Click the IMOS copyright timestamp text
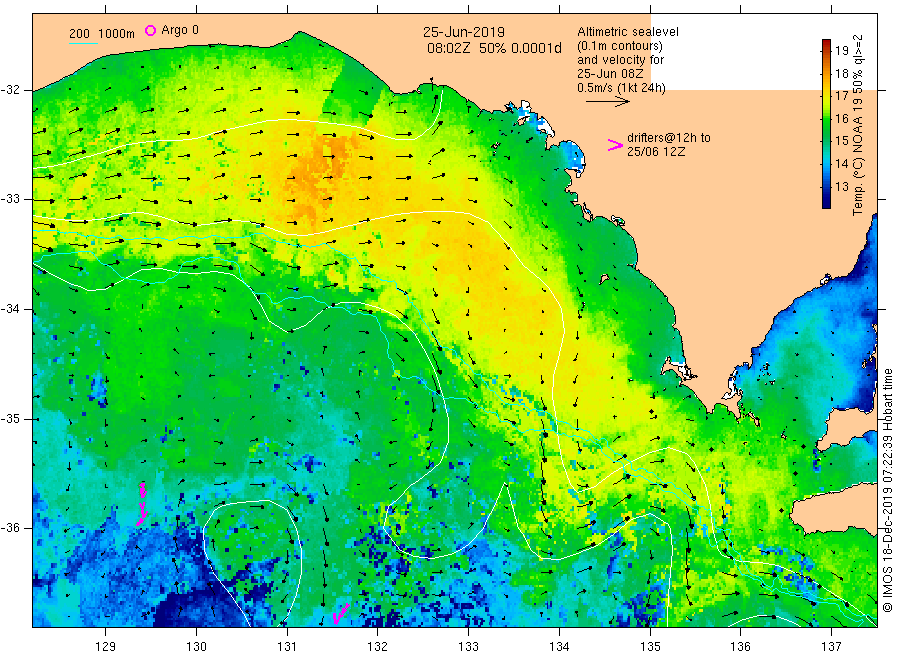Viewport: 900px width, 660px height. [x=888, y=491]
